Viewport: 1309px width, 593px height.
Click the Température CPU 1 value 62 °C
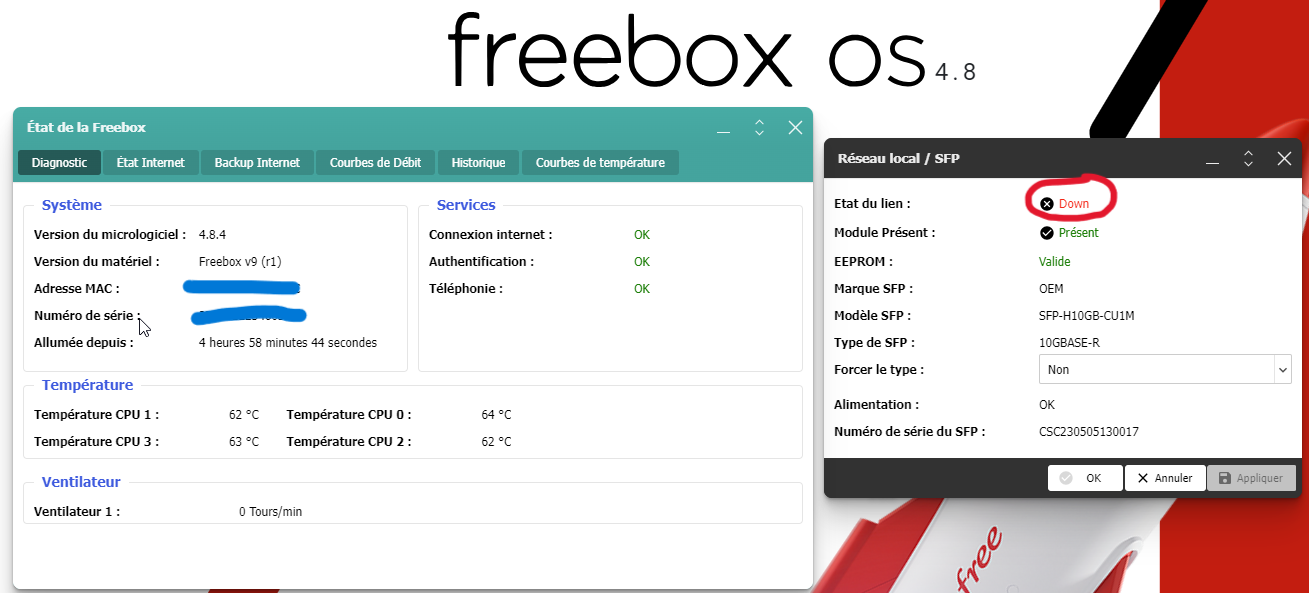point(244,414)
